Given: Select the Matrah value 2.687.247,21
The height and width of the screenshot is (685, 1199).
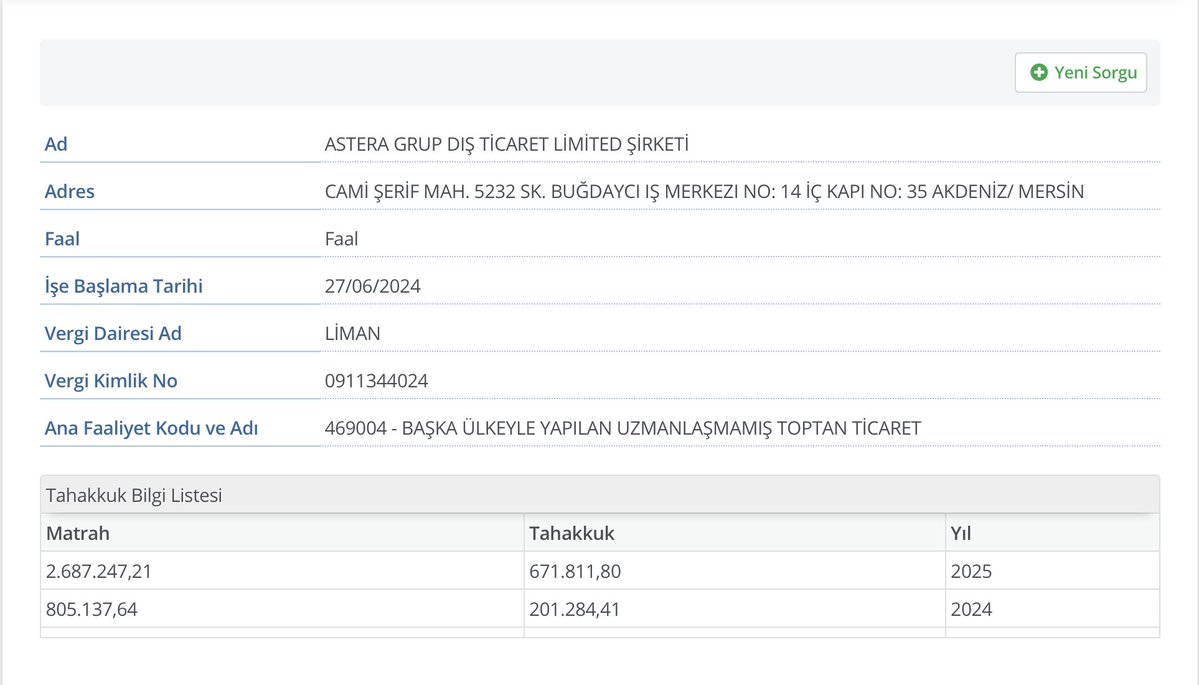Looking at the screenshot, I should [x=99, y=572].
